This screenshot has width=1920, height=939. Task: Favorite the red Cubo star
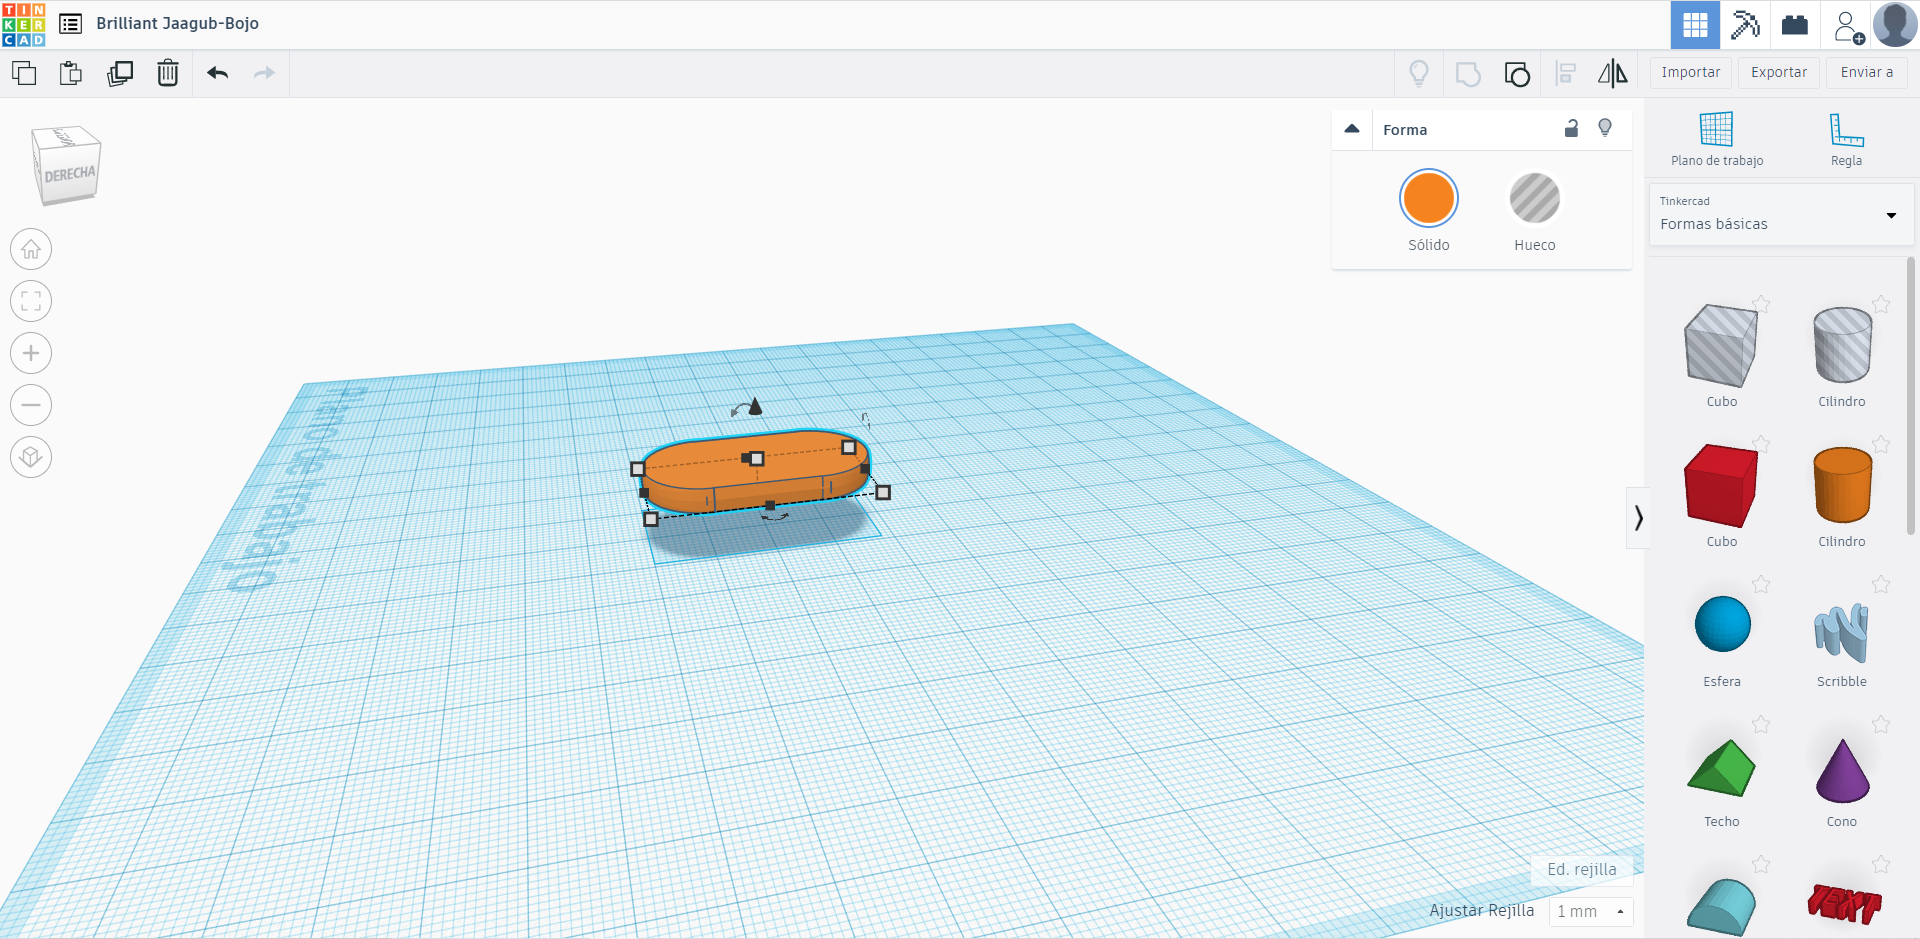pyautogui.click(x=1761, y=444)
